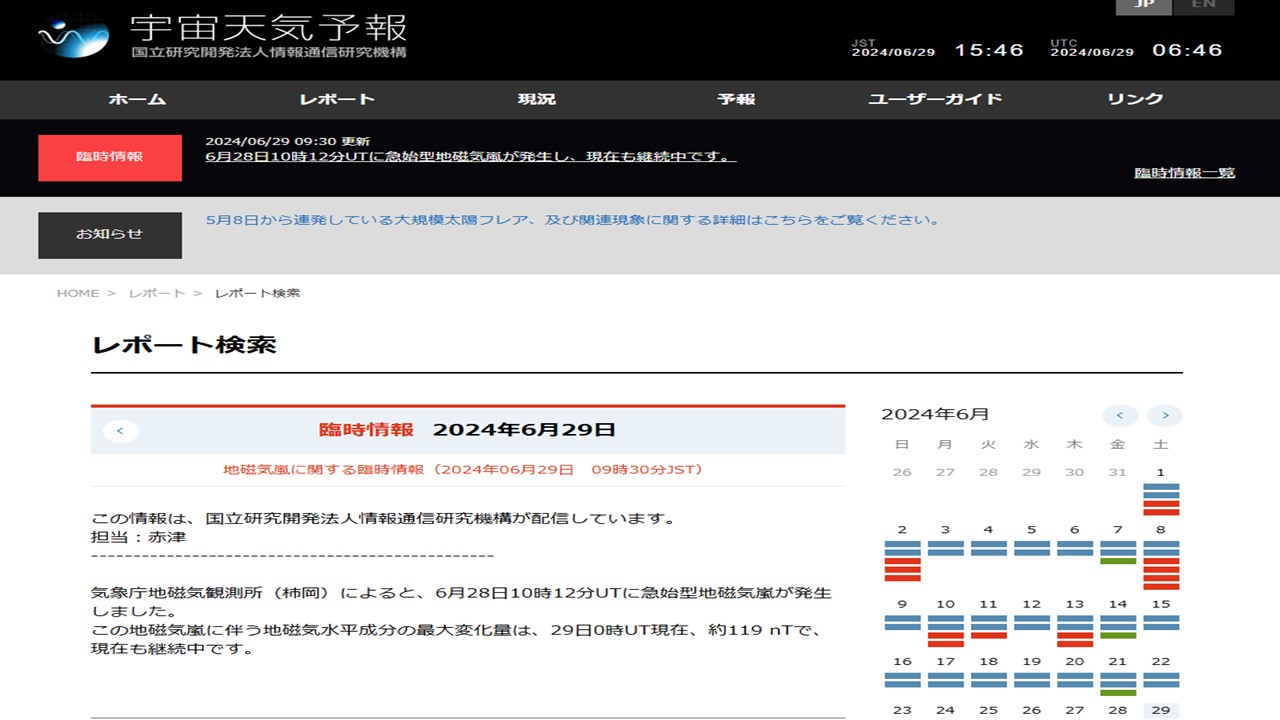Screen dimensions: 1280x720
Task: Open red report bar under June 10
Action: [945, 635]
